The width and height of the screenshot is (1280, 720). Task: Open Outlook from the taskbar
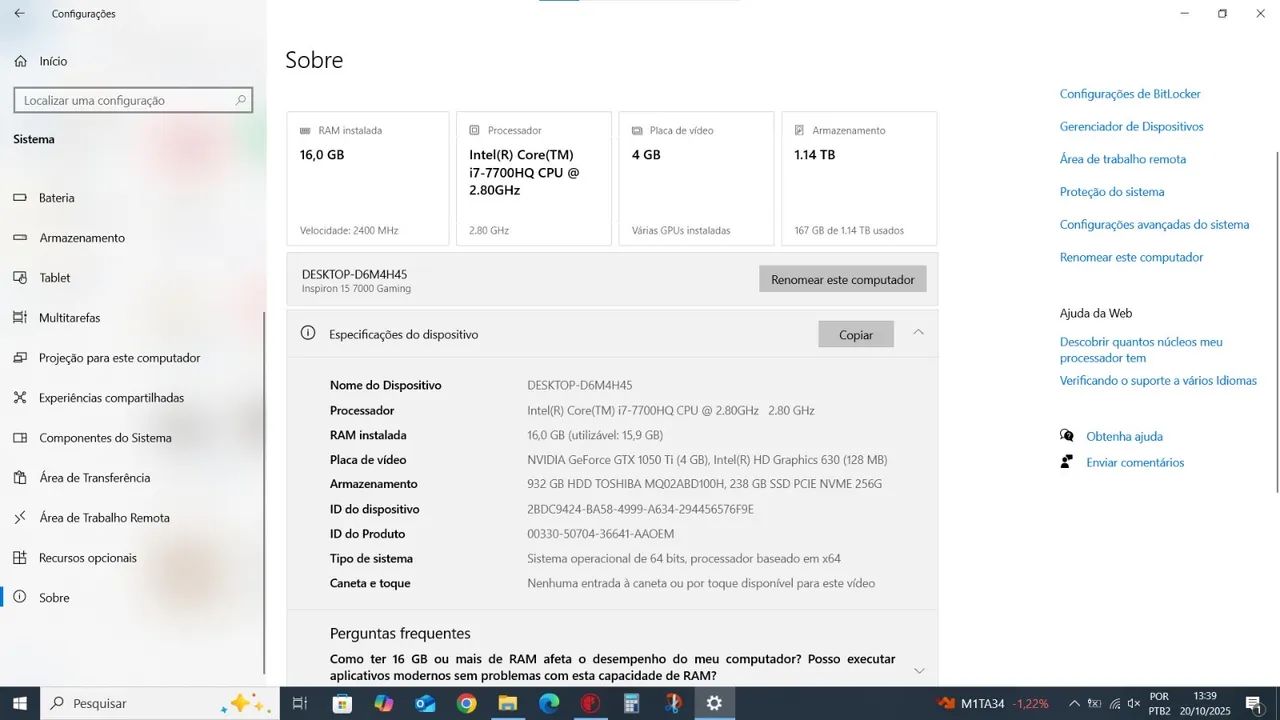pyautogui.click(x=425, y=703)
